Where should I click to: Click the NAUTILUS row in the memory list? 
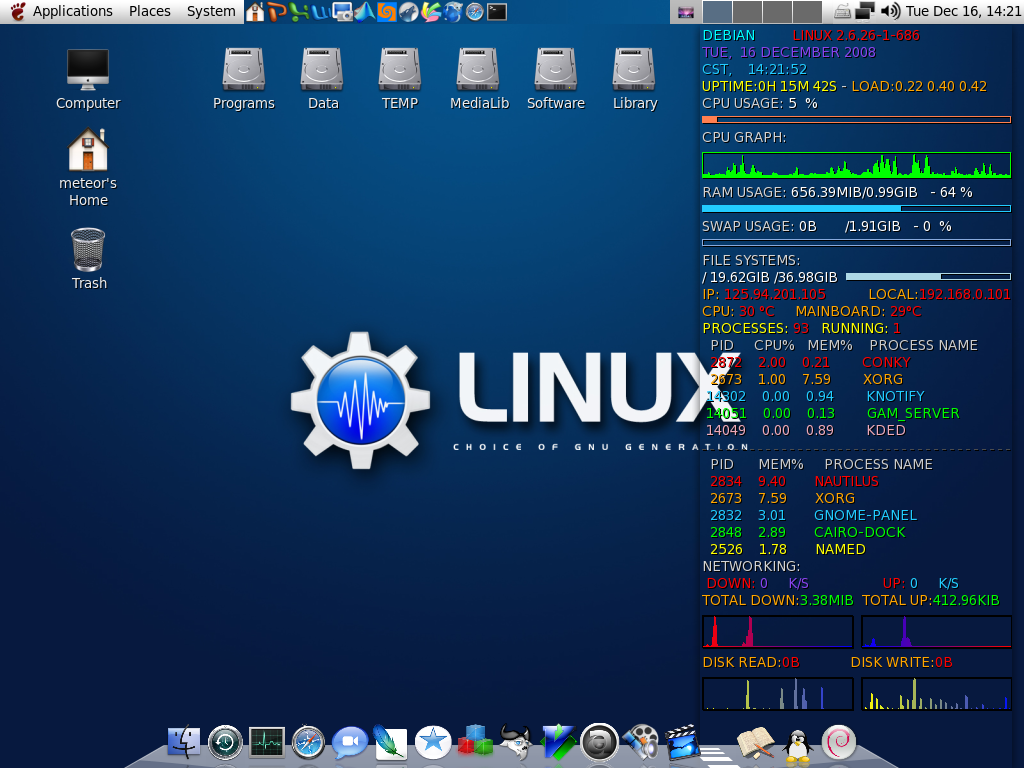tap(794, 481)
